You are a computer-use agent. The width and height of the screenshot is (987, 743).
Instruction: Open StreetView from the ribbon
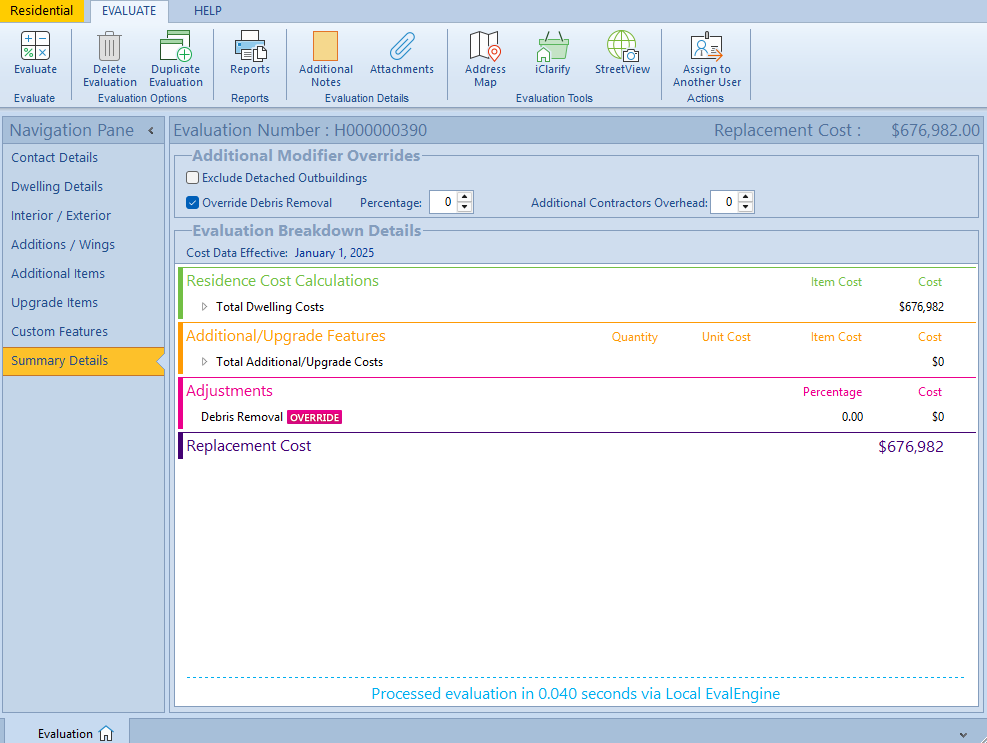[622, 46]
